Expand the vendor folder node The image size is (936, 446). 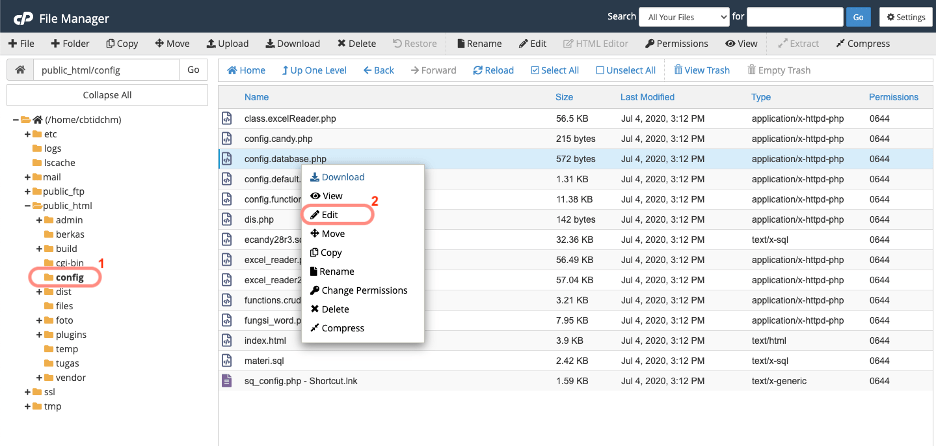pyautogui.click(x=39, y=377)
